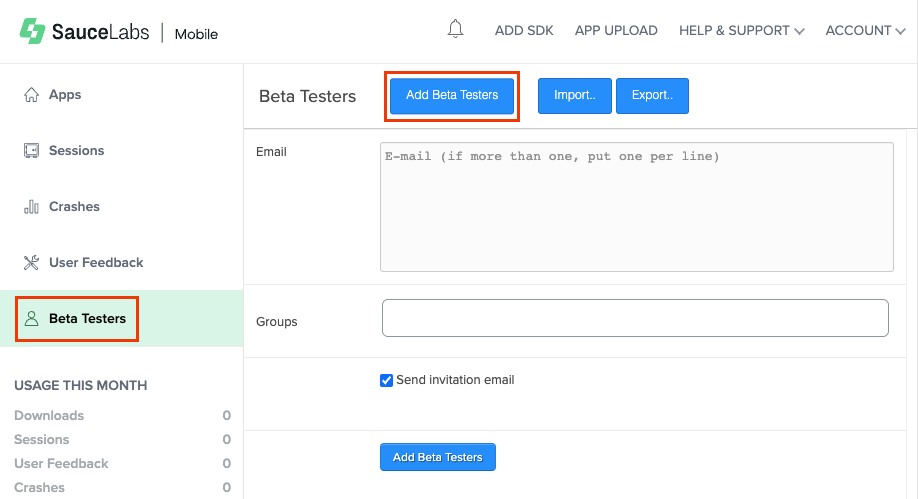This screenshot has width=918, height=499.
Task: Focus the E-mail text area
Action: (x=636, y=206)
